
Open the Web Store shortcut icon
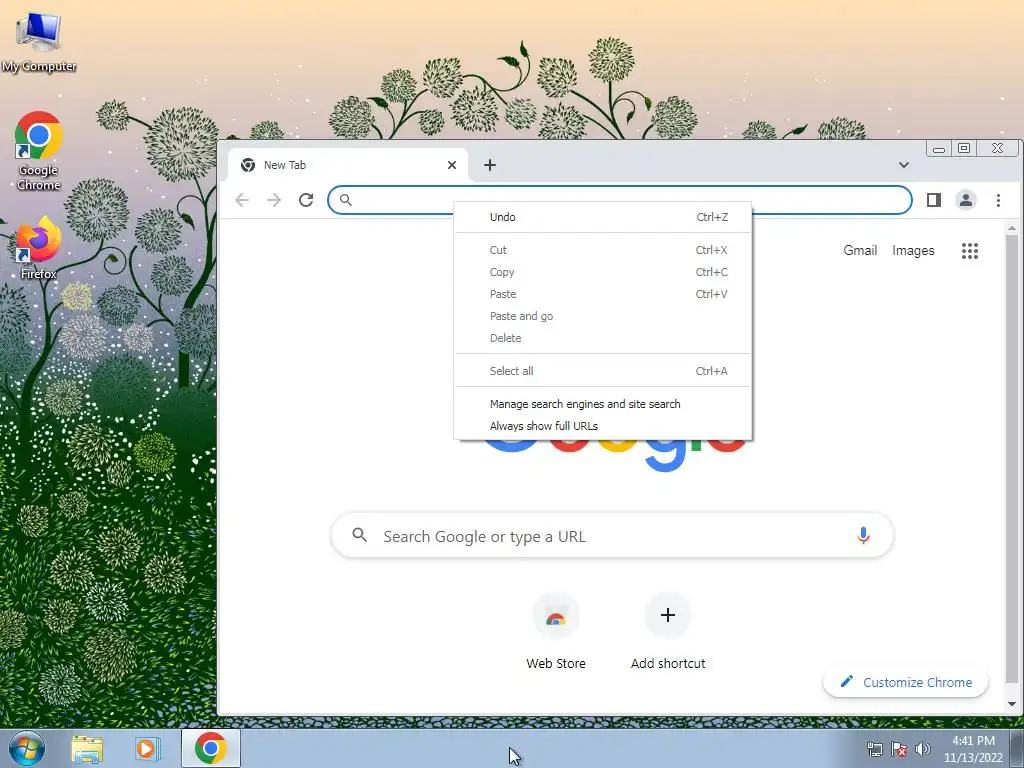coord(556,616)
